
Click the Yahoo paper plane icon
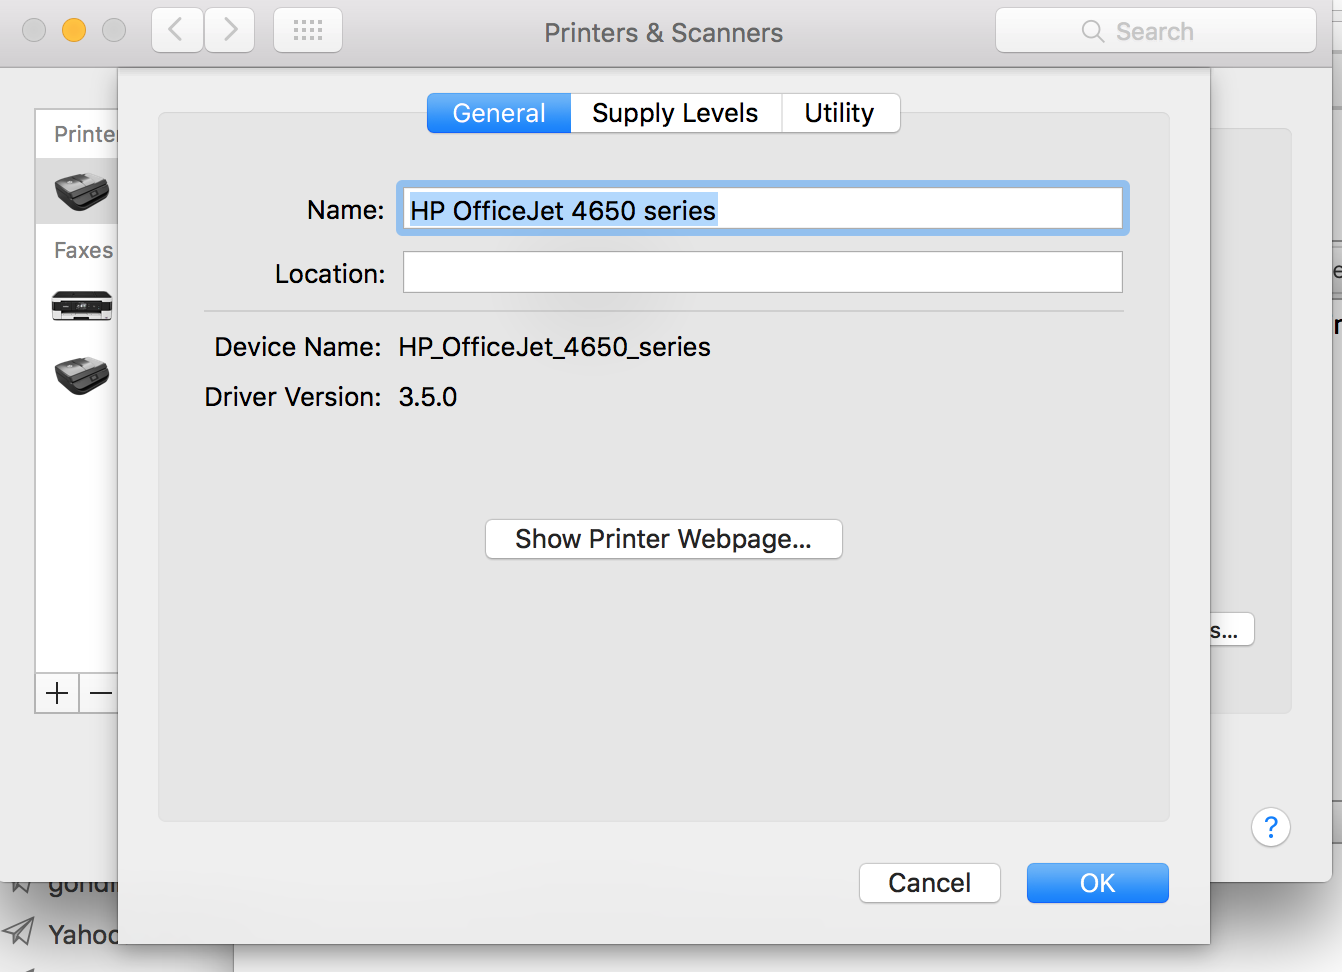(19, 932)
